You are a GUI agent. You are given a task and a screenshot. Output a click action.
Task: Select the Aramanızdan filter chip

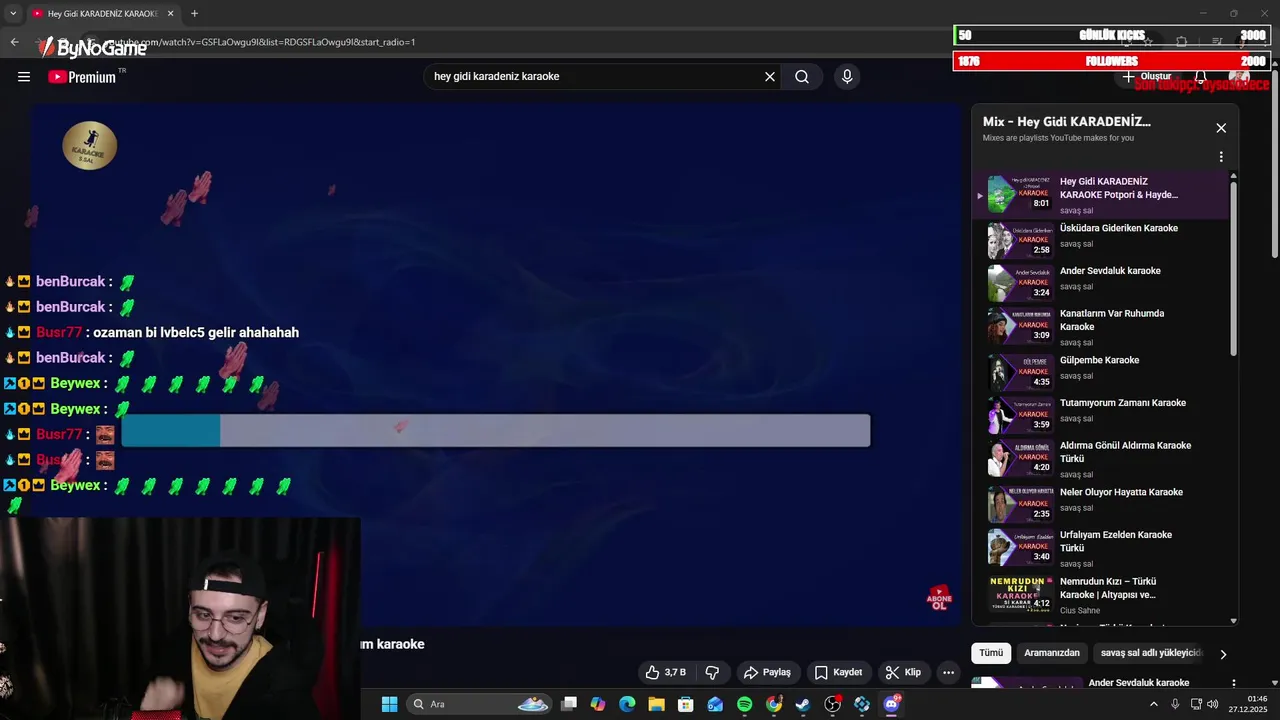click(x=1052, y=653)
